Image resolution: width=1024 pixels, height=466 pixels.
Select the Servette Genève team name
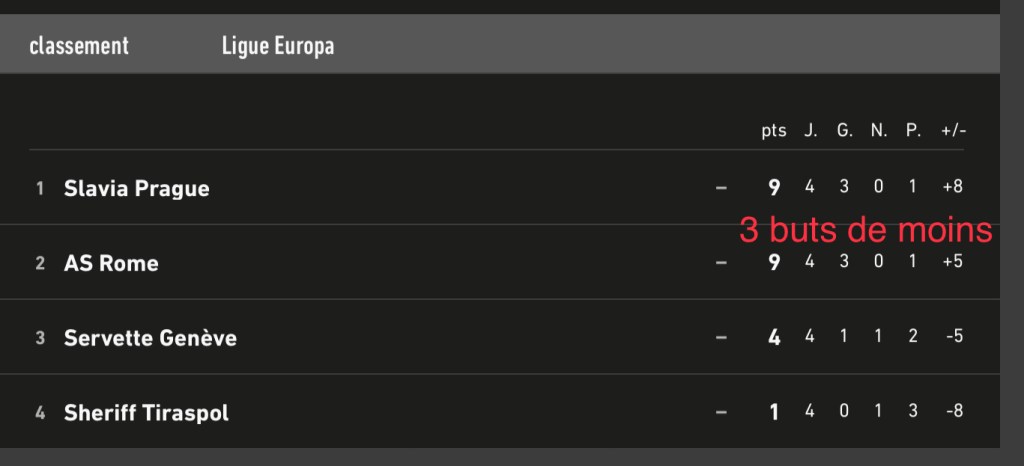150,338
